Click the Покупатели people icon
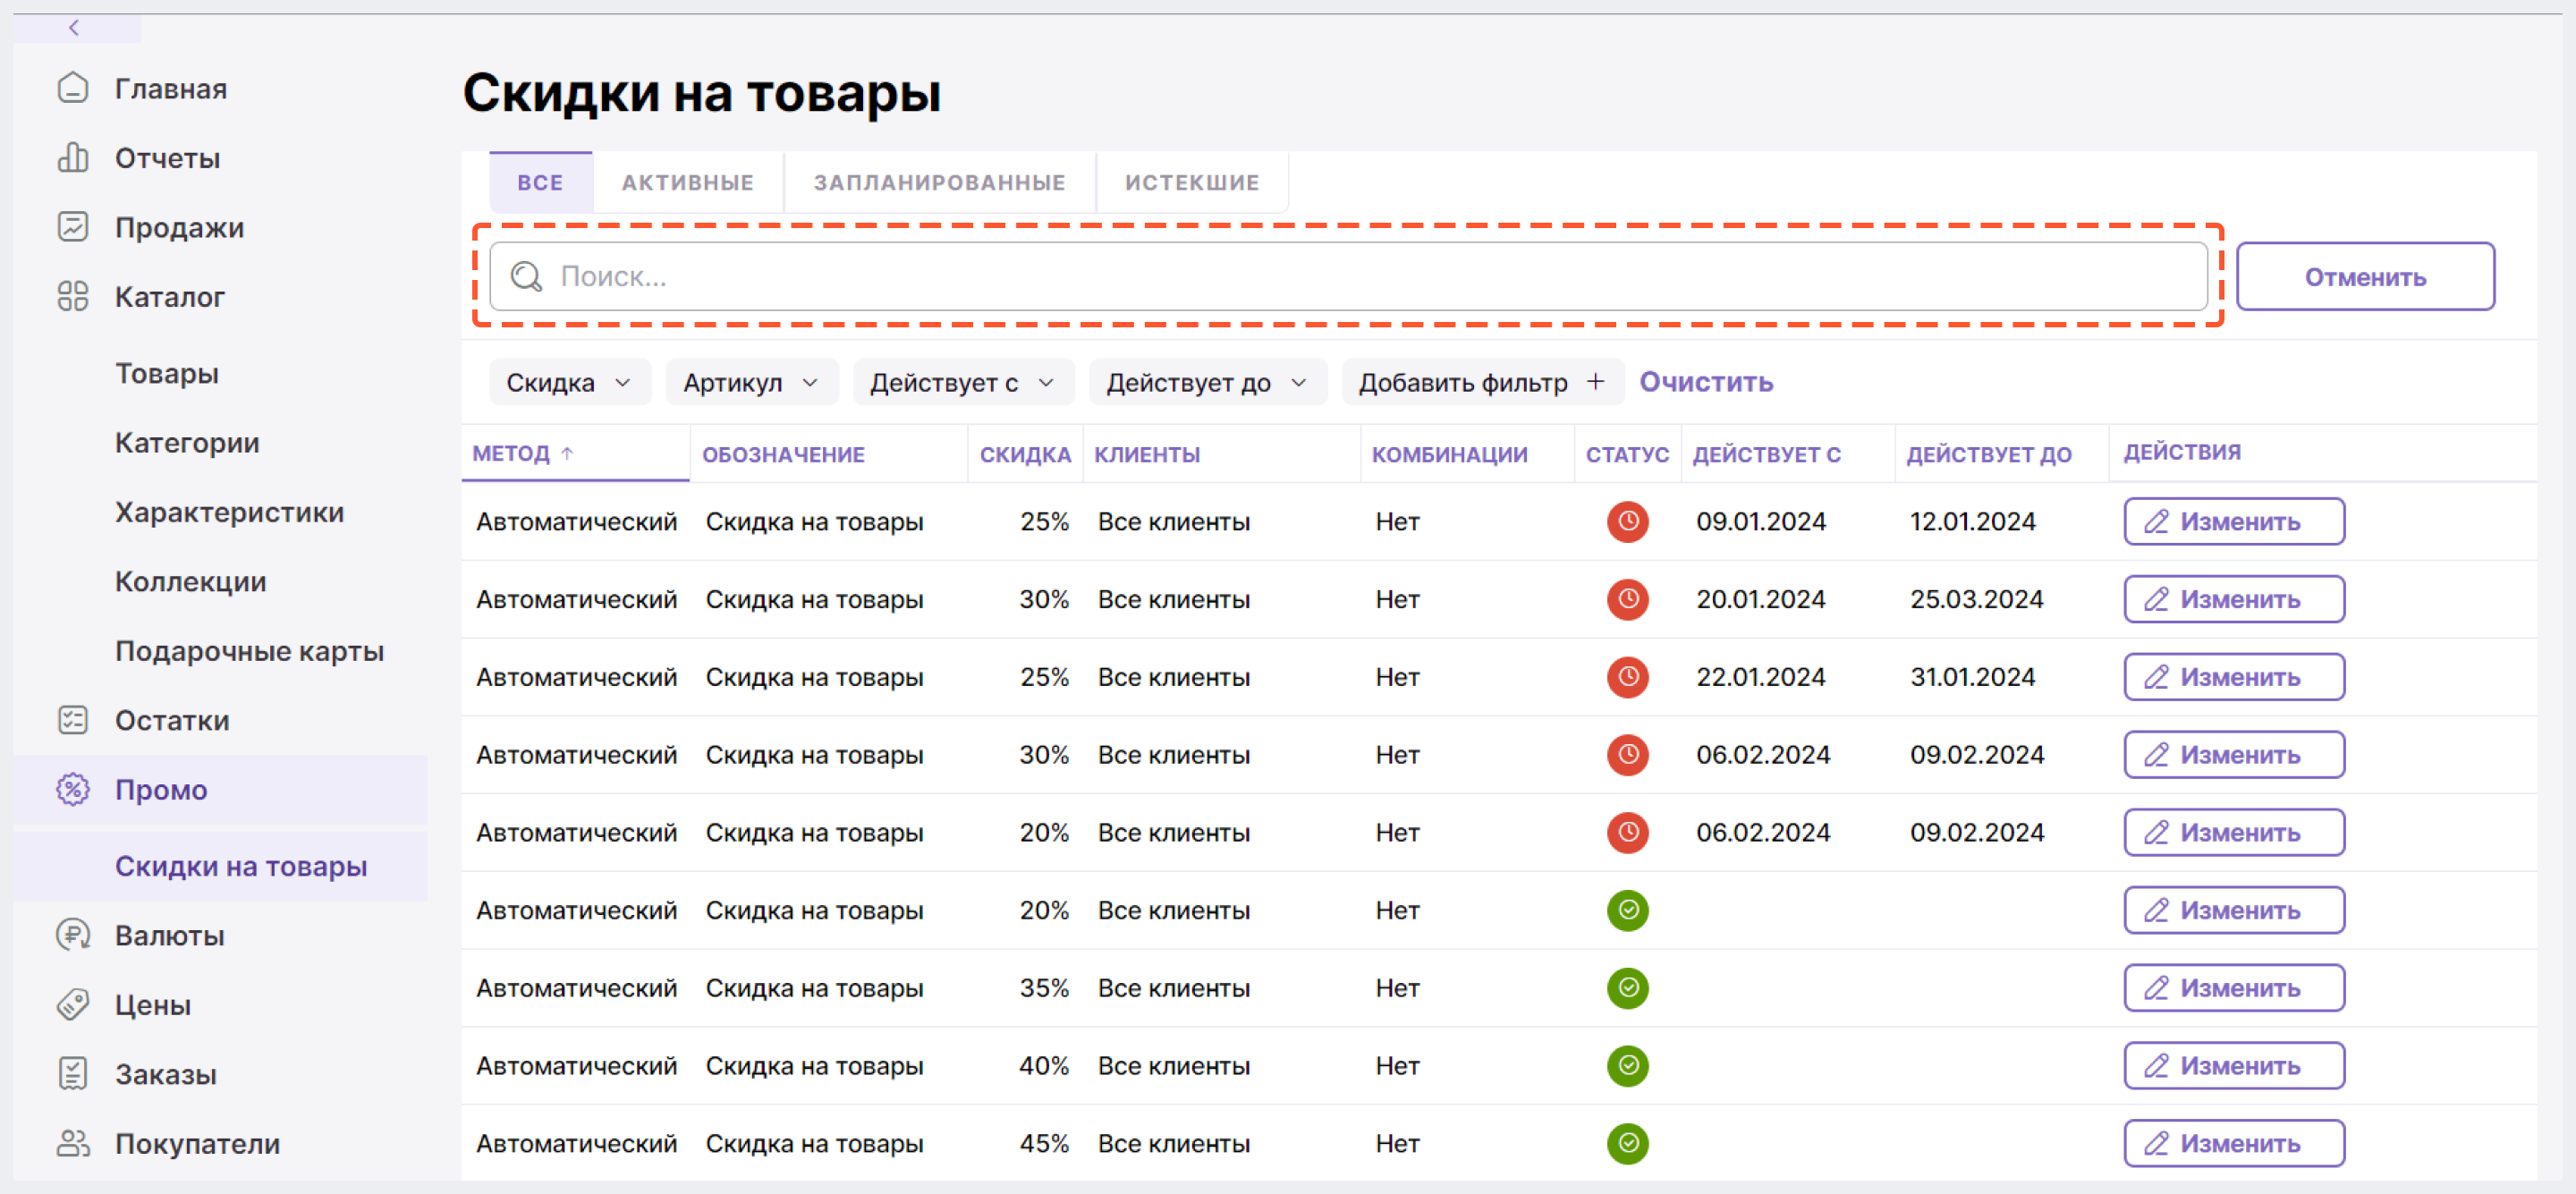This screenshot has height=1194, width=2576. [73, 1143]
